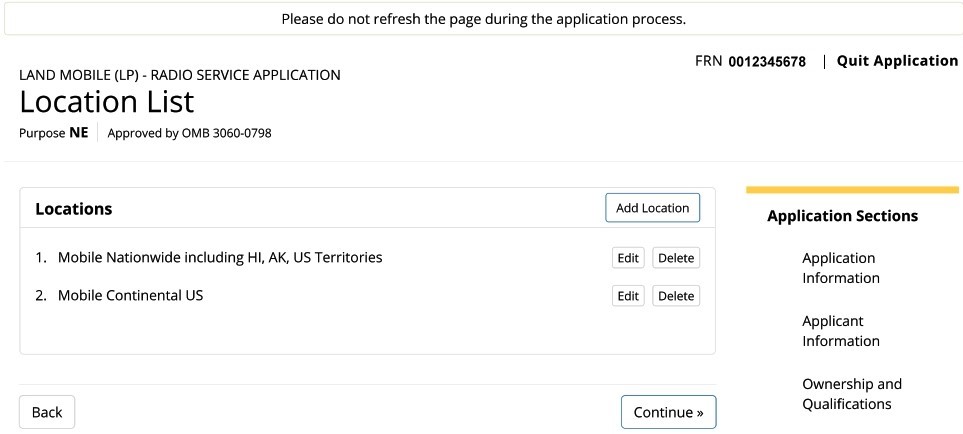Go back with the Back button
The height and width of the screenshot is (434, 963).
47,412
